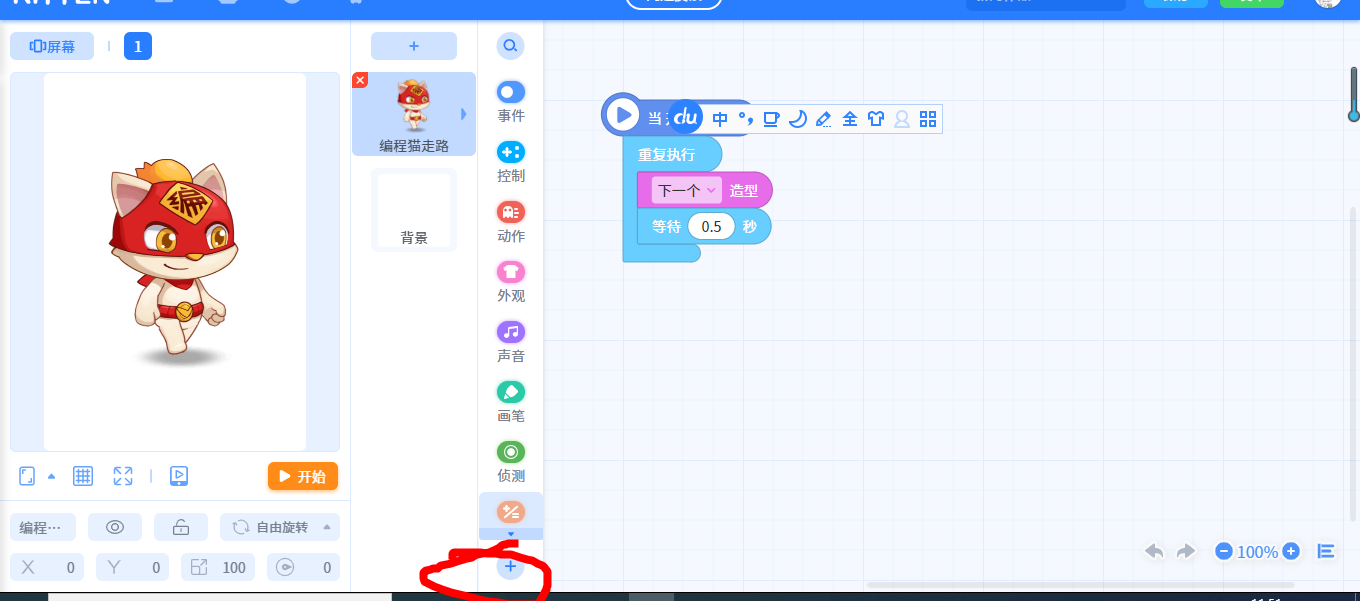
Task: Expand the 编程猫走路 sprite side arrow
Action: pyautogui.click(x=463, y=115)
